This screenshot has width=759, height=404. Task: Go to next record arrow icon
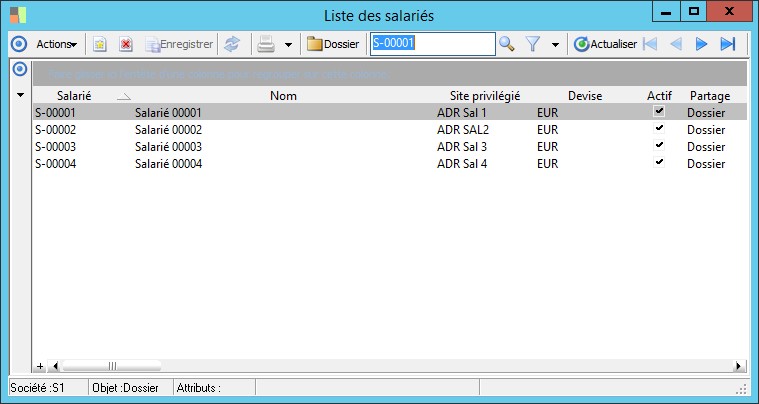tap(701, 45)
